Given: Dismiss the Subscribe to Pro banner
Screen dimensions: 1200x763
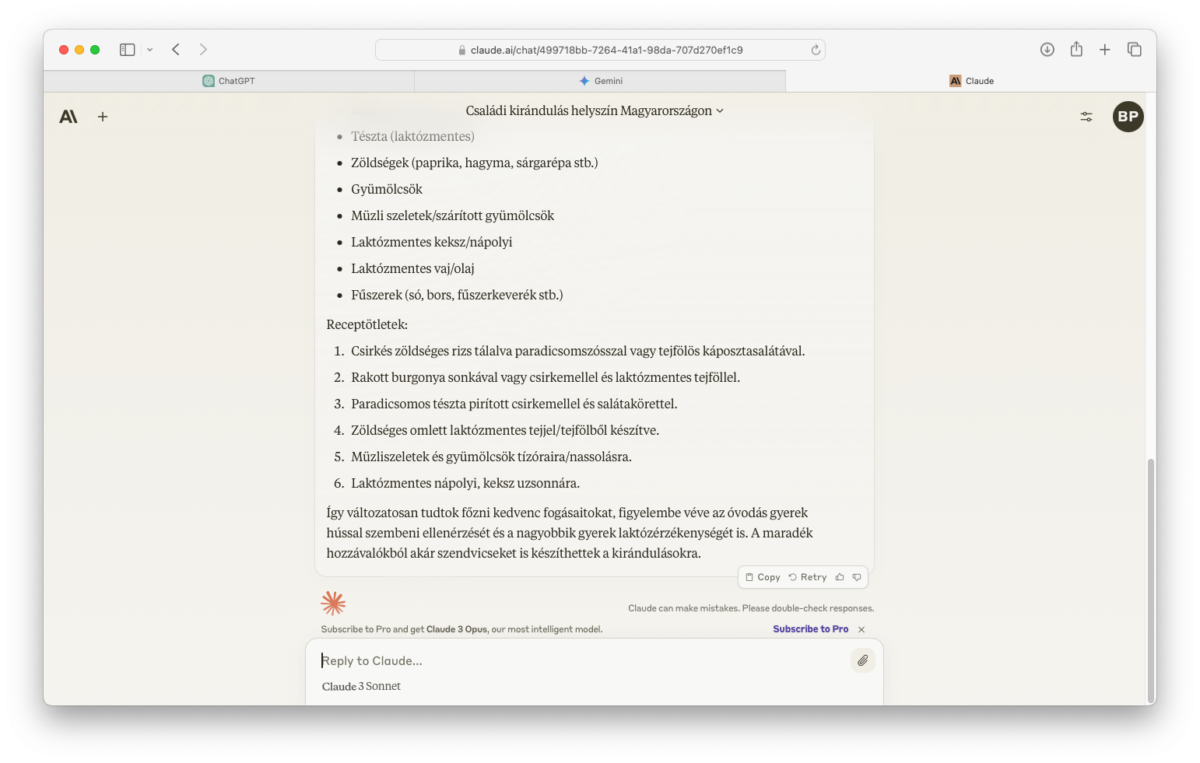Looking at the screenshot, I should click(x=861, y=629).
